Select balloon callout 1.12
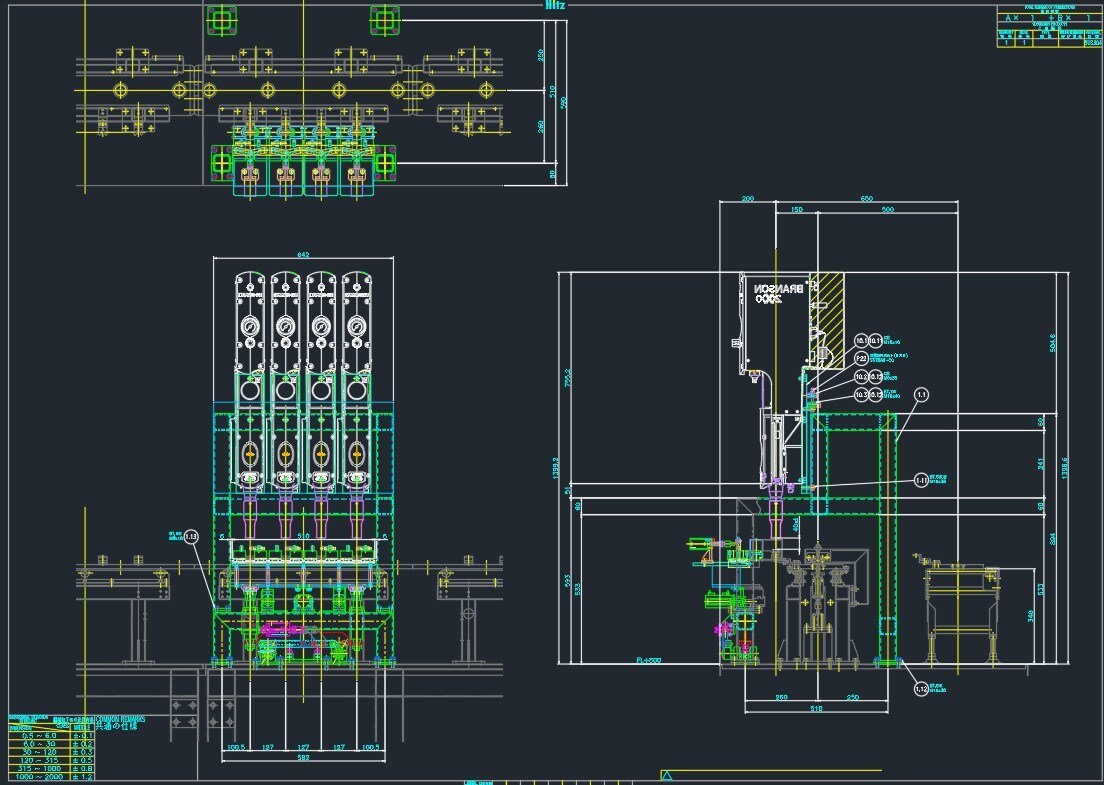 click(921, 689)
